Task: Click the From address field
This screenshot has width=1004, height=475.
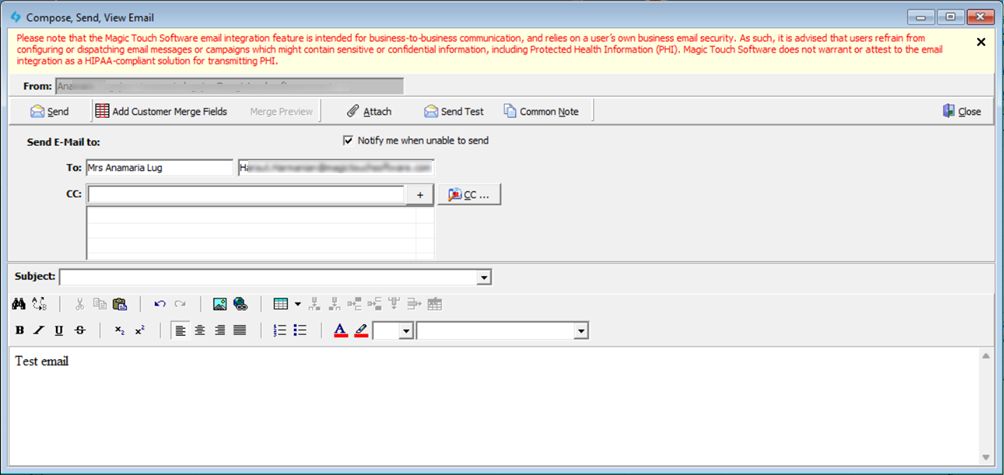Action: pyautogui.click(x=229, y=86)
